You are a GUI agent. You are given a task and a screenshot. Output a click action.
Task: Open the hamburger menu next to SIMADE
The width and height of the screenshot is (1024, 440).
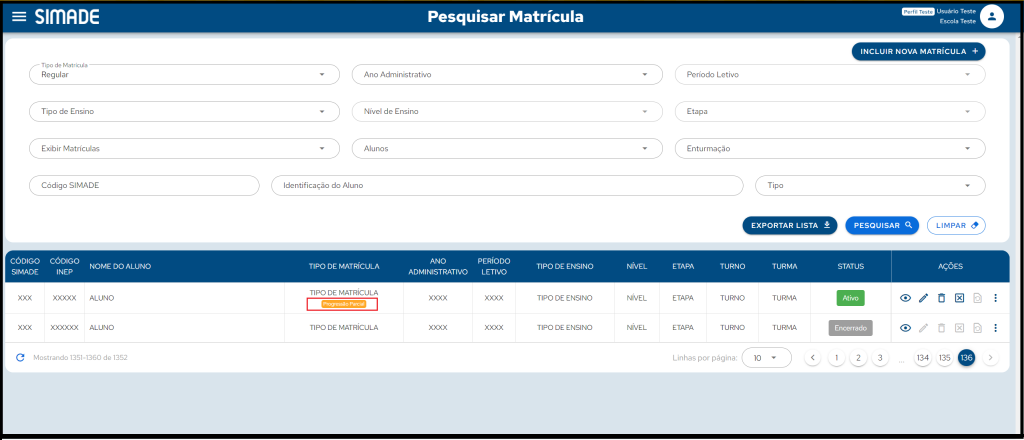[x=19, y=17]
